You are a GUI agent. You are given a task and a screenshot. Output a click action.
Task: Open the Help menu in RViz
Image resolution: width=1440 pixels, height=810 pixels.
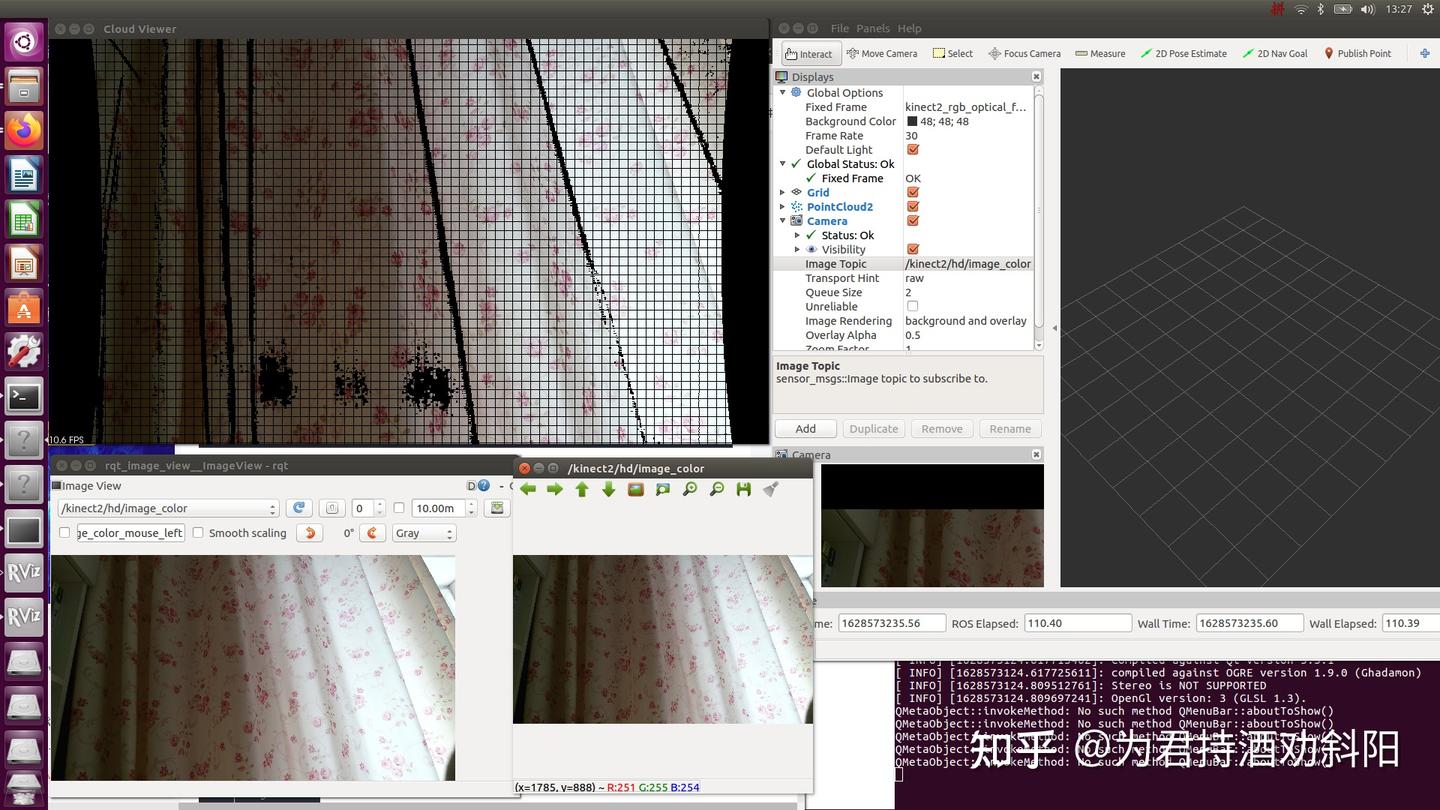(909, 28)
